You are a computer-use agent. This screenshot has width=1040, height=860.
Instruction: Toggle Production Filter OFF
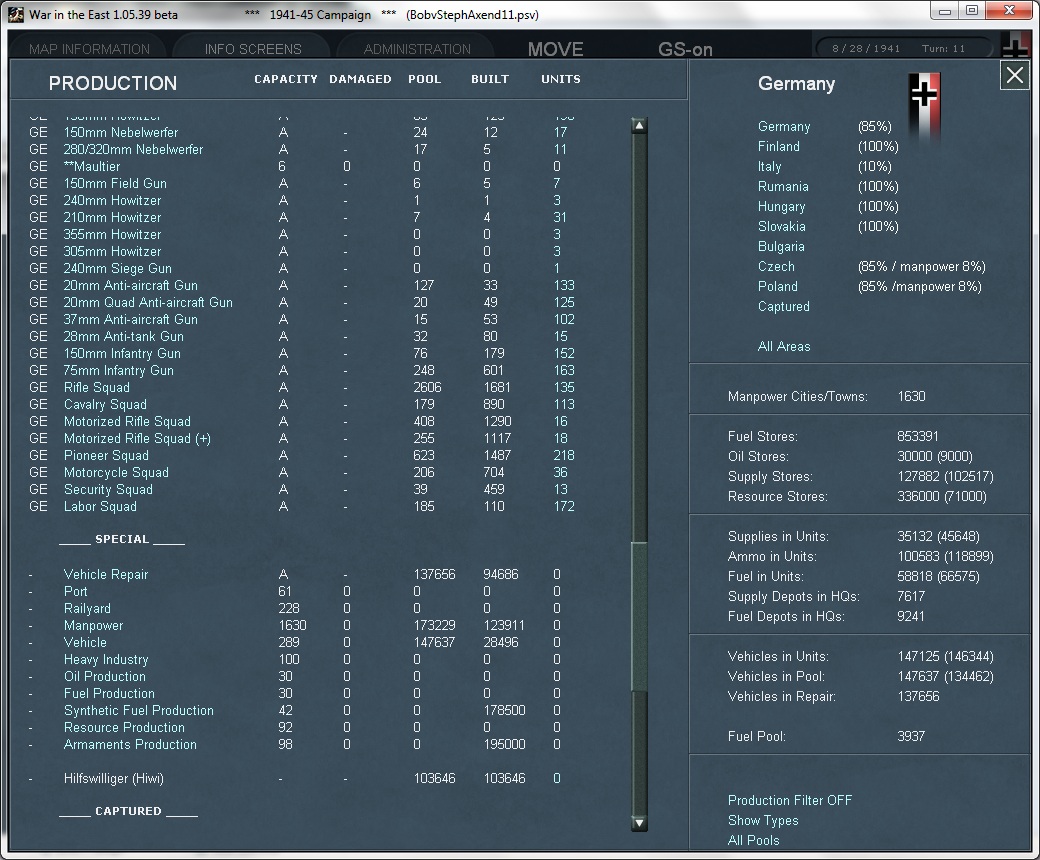click(789, 800)
